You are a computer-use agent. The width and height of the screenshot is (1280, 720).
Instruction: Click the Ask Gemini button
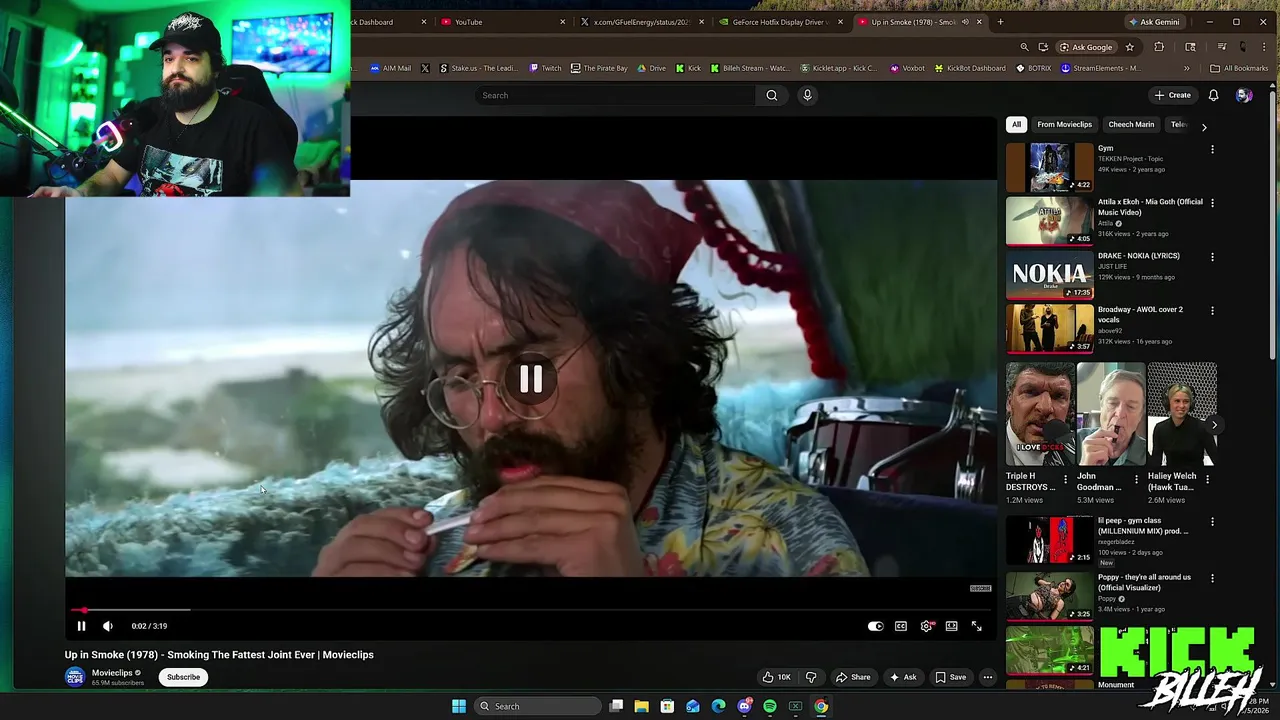(1153, 22)
